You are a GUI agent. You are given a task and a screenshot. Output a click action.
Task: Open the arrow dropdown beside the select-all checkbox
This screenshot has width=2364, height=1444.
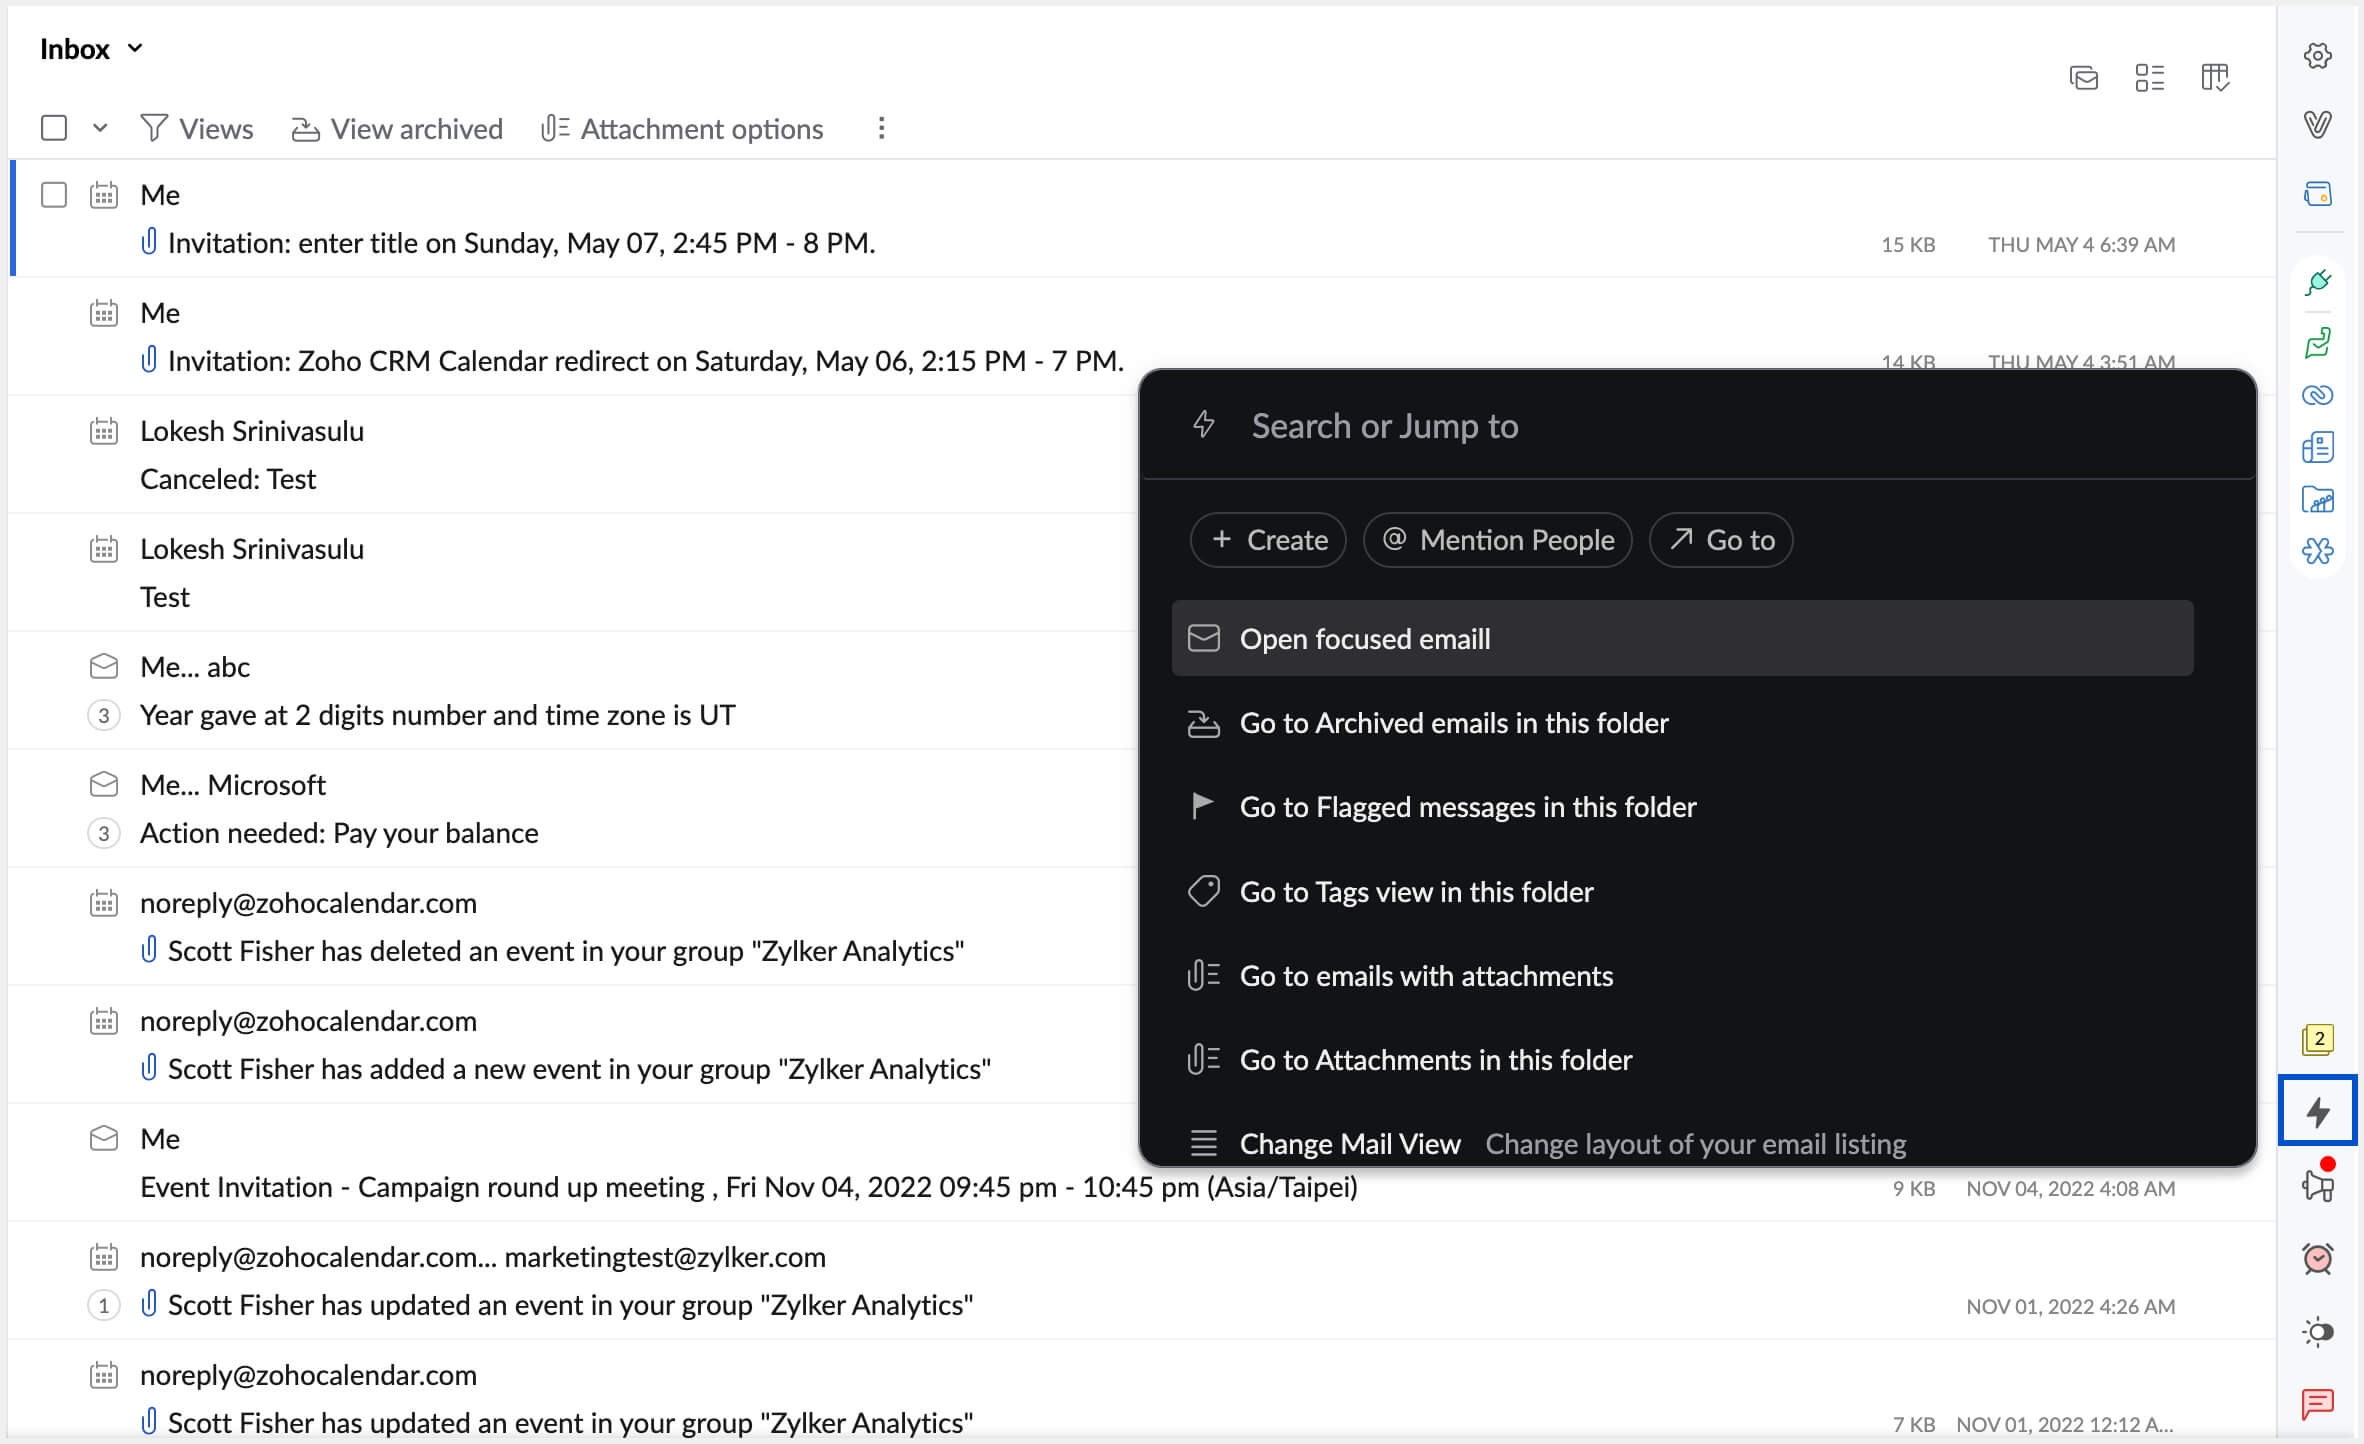click(100, 128)
